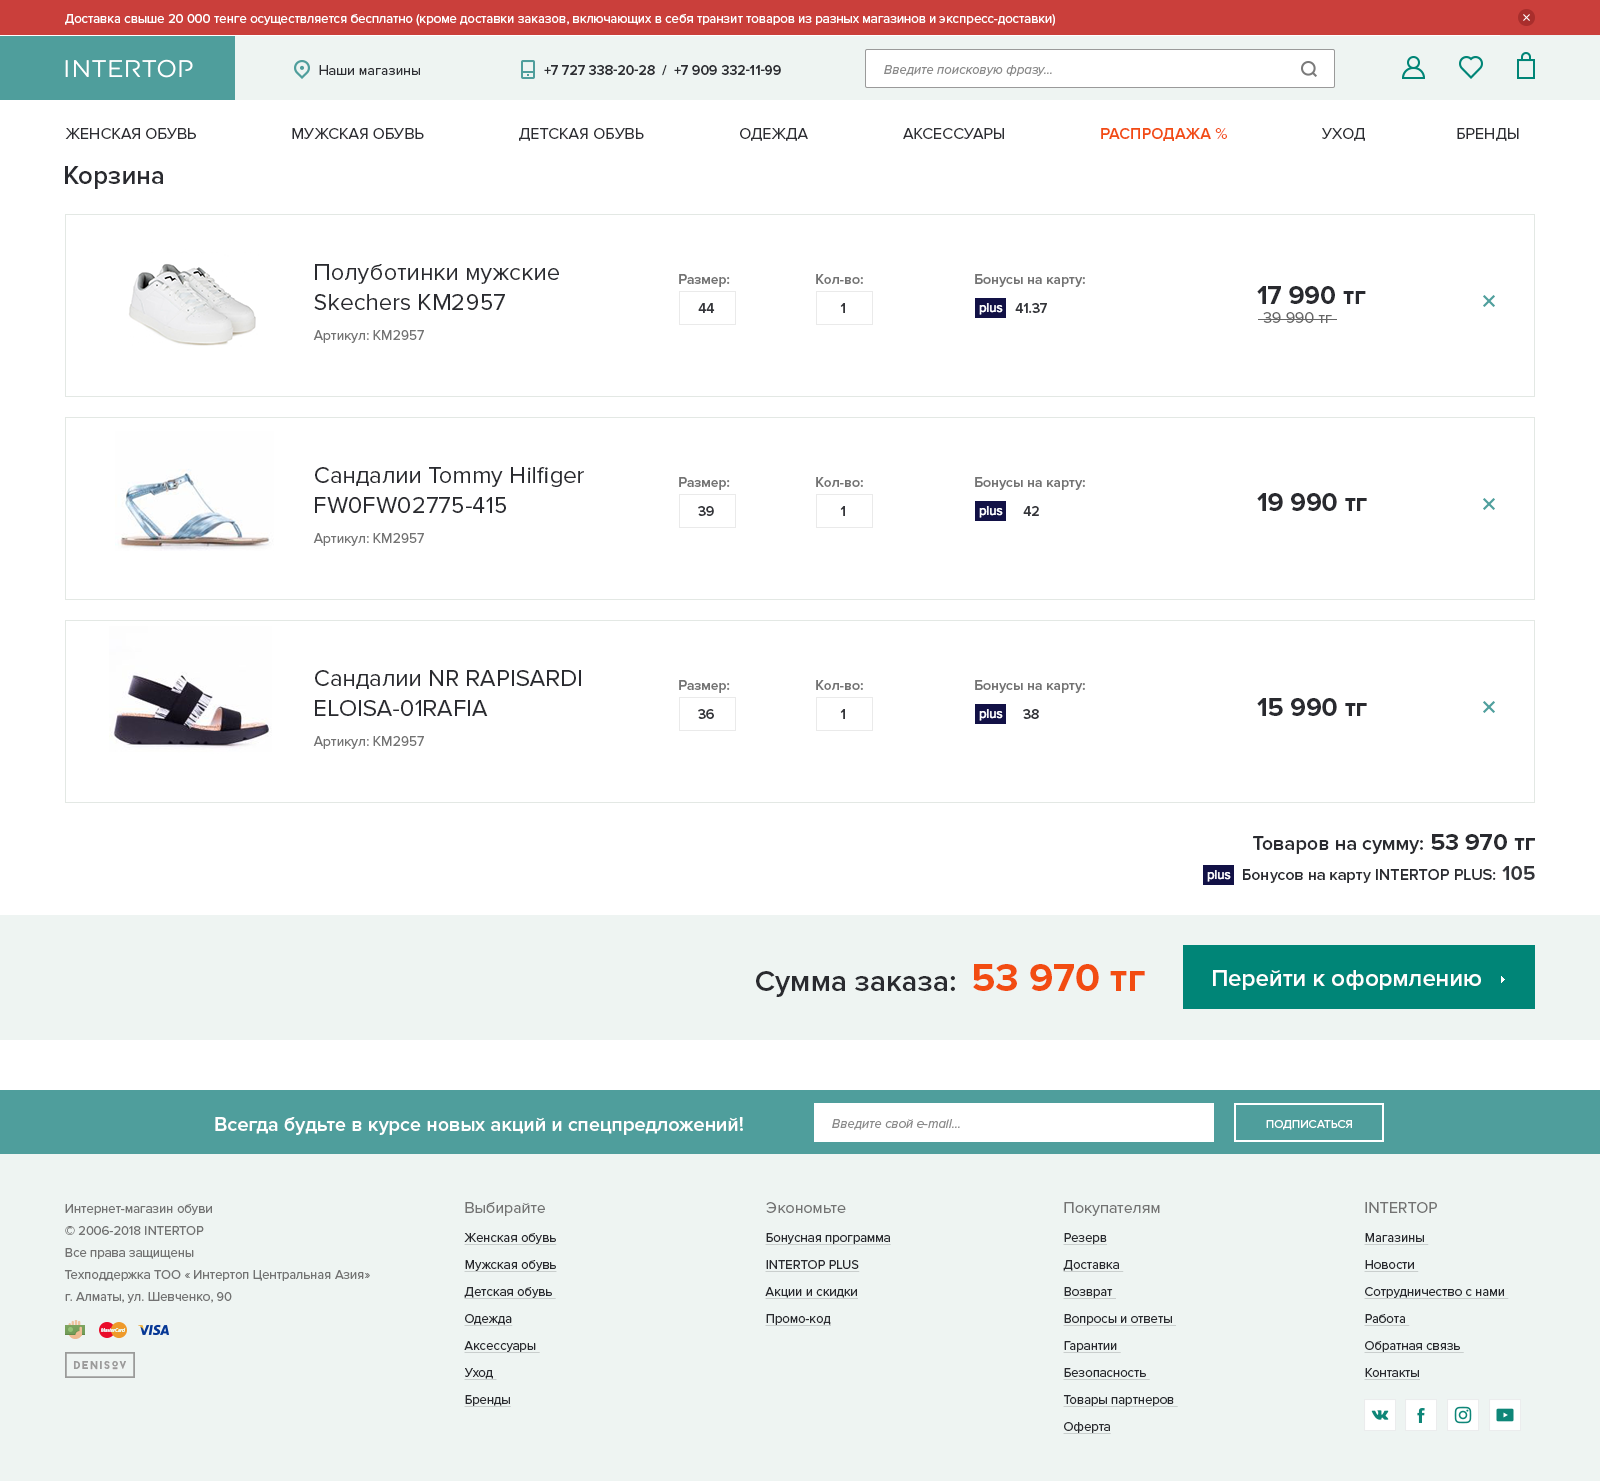Open footer link Обратная связь
The image size is (1600, 1481).
click(1412, 1346)
